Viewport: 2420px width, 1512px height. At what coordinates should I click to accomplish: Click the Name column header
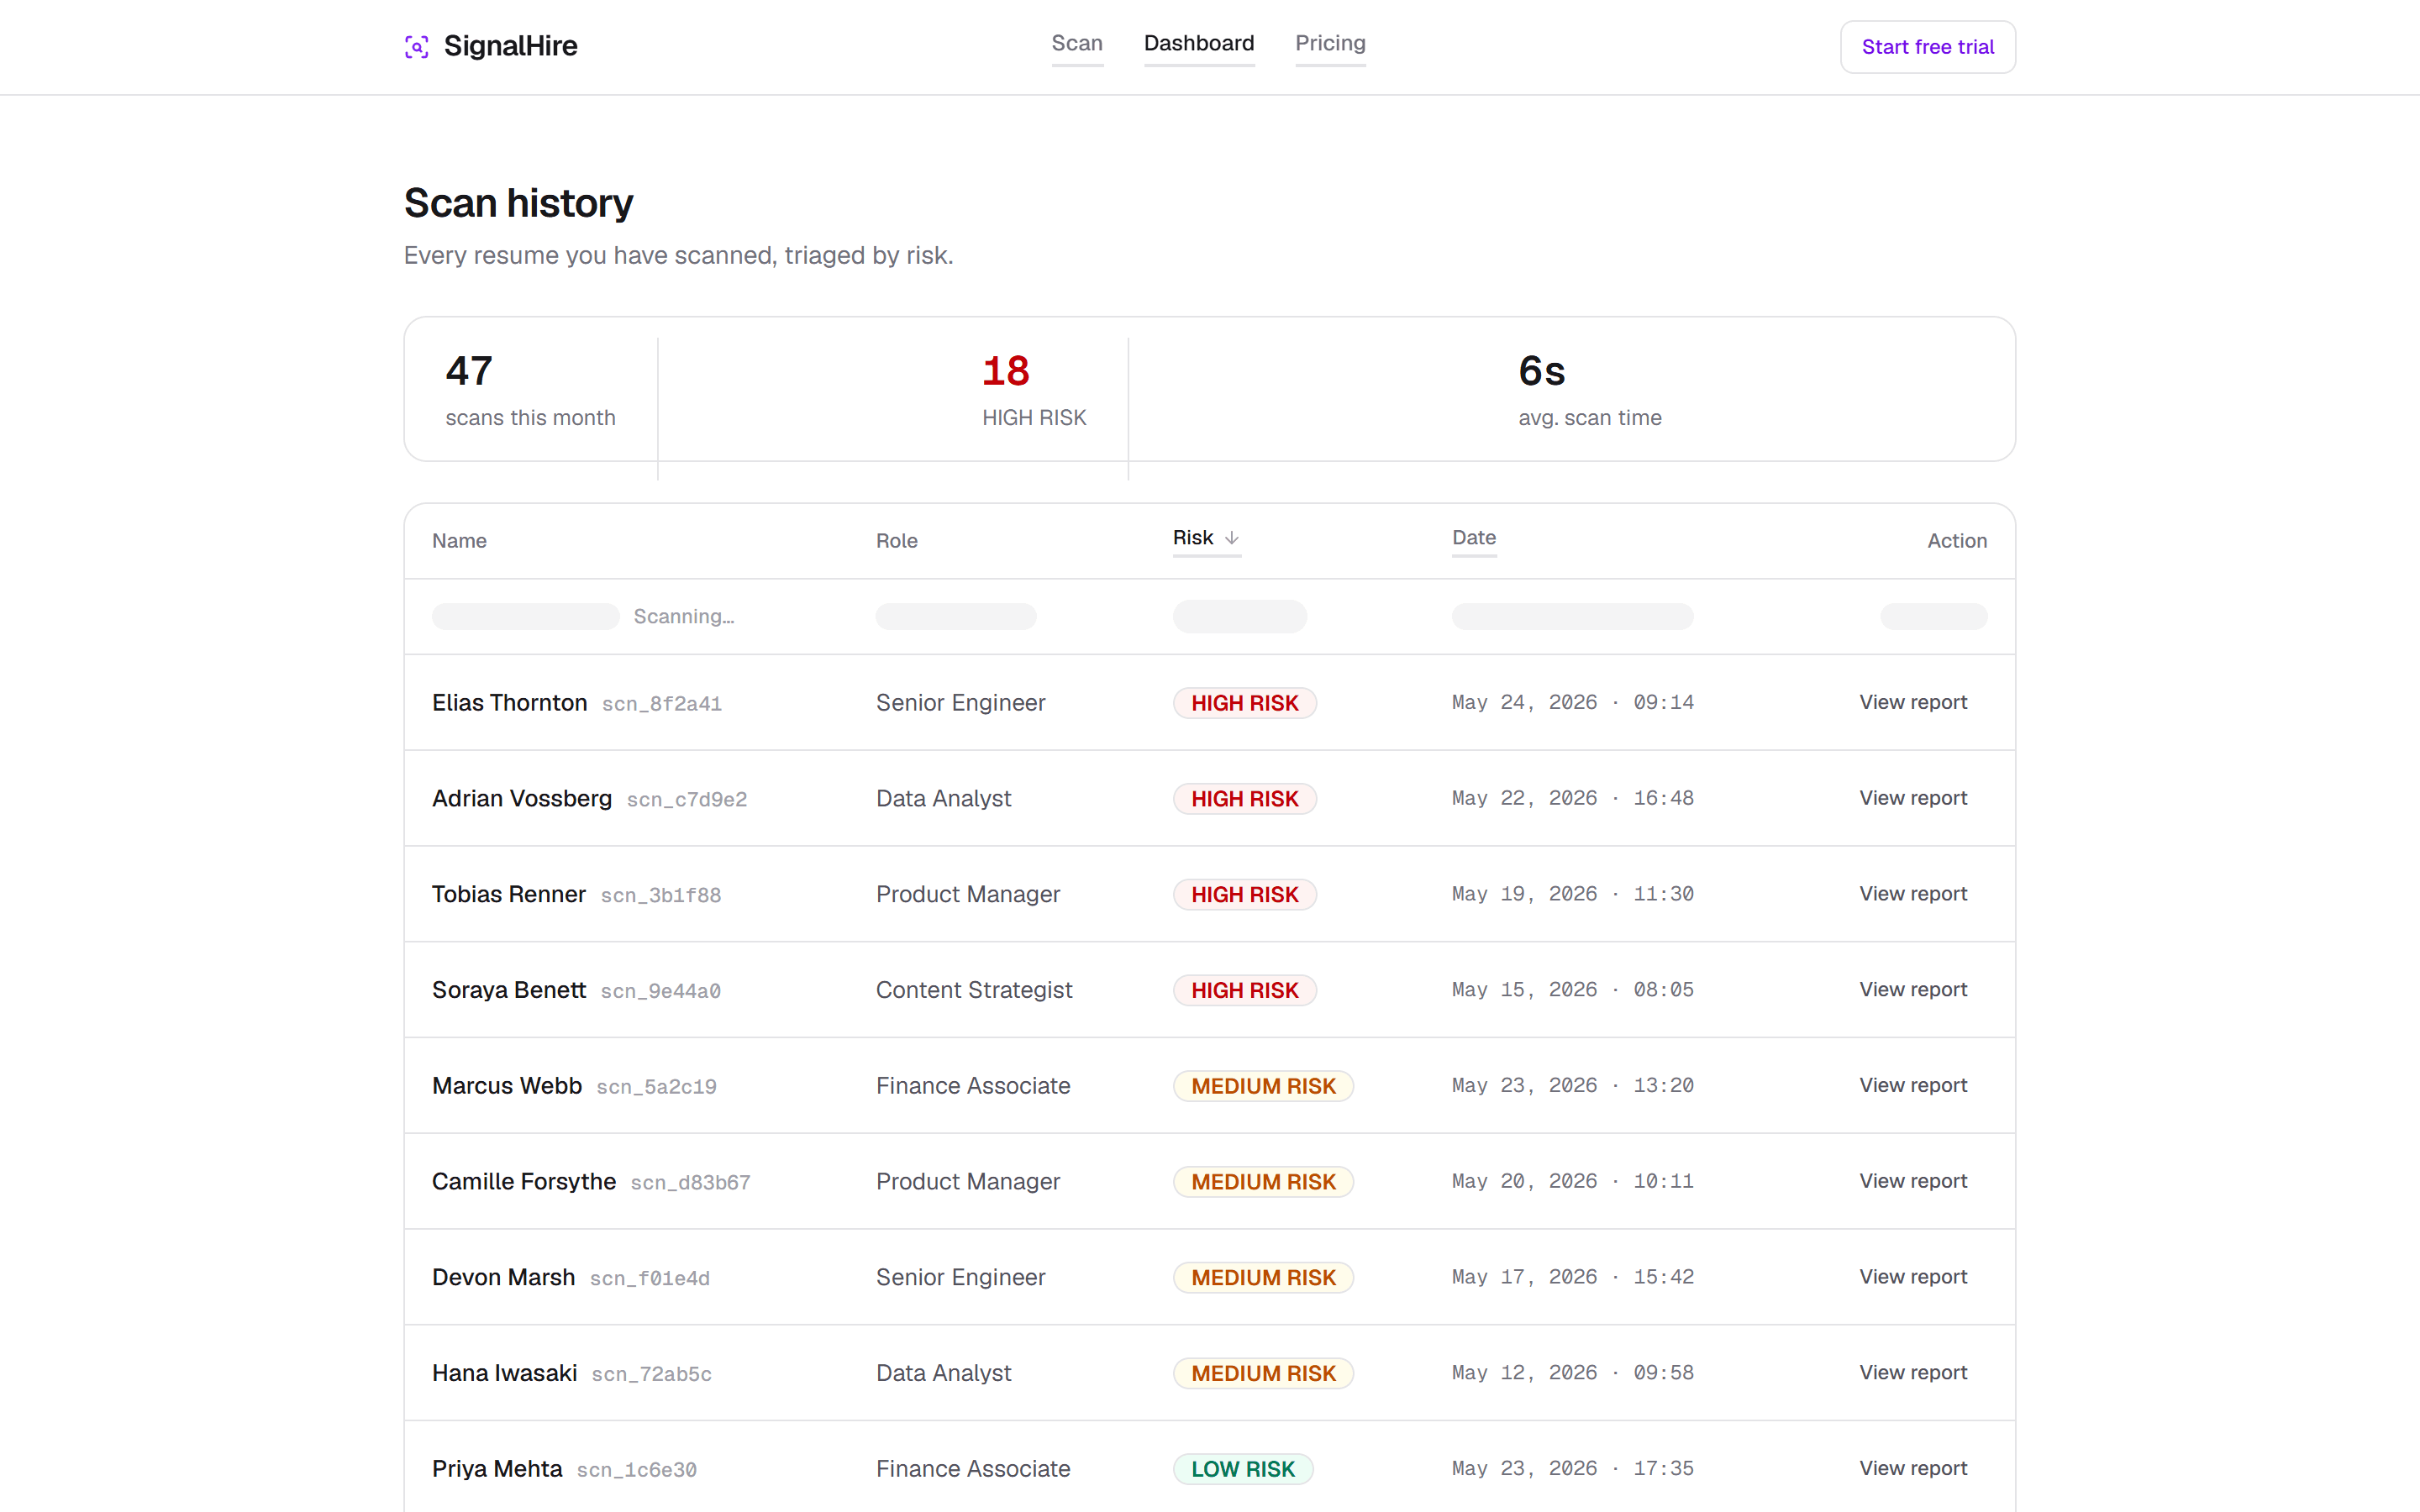point(459,541)
